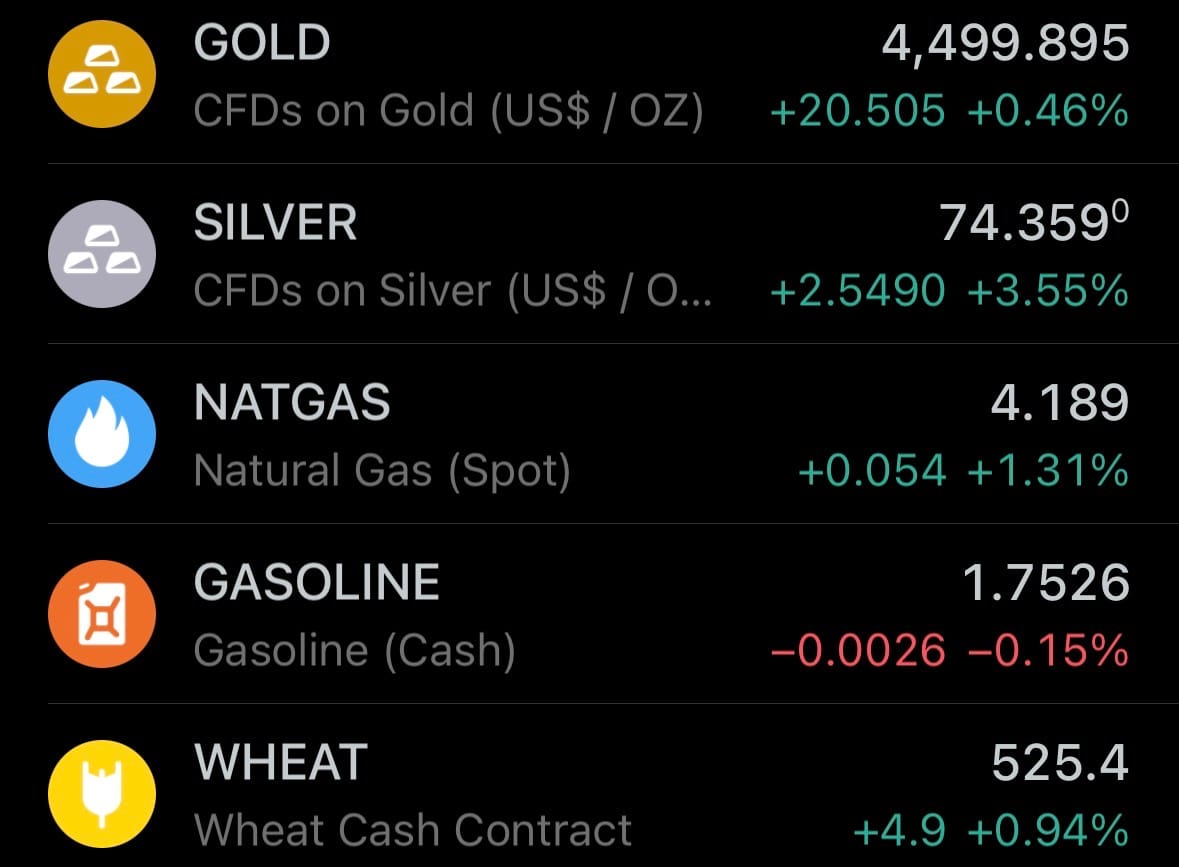Tap gasoline's red −0.15% change
The height and width of the screenshot is (867, 1179).
pos(1048,651)
